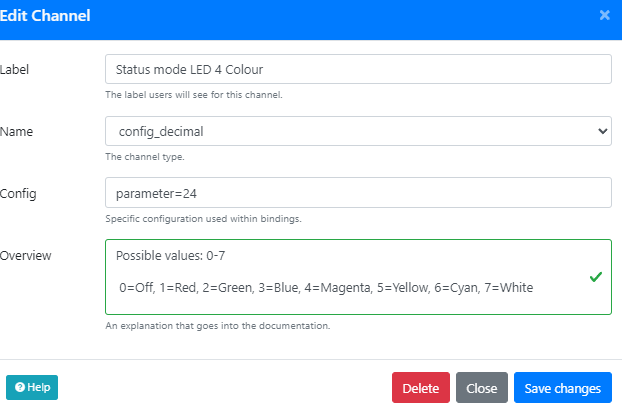
Task: Click the "Overview" field caption
Action: click(26, 255)
